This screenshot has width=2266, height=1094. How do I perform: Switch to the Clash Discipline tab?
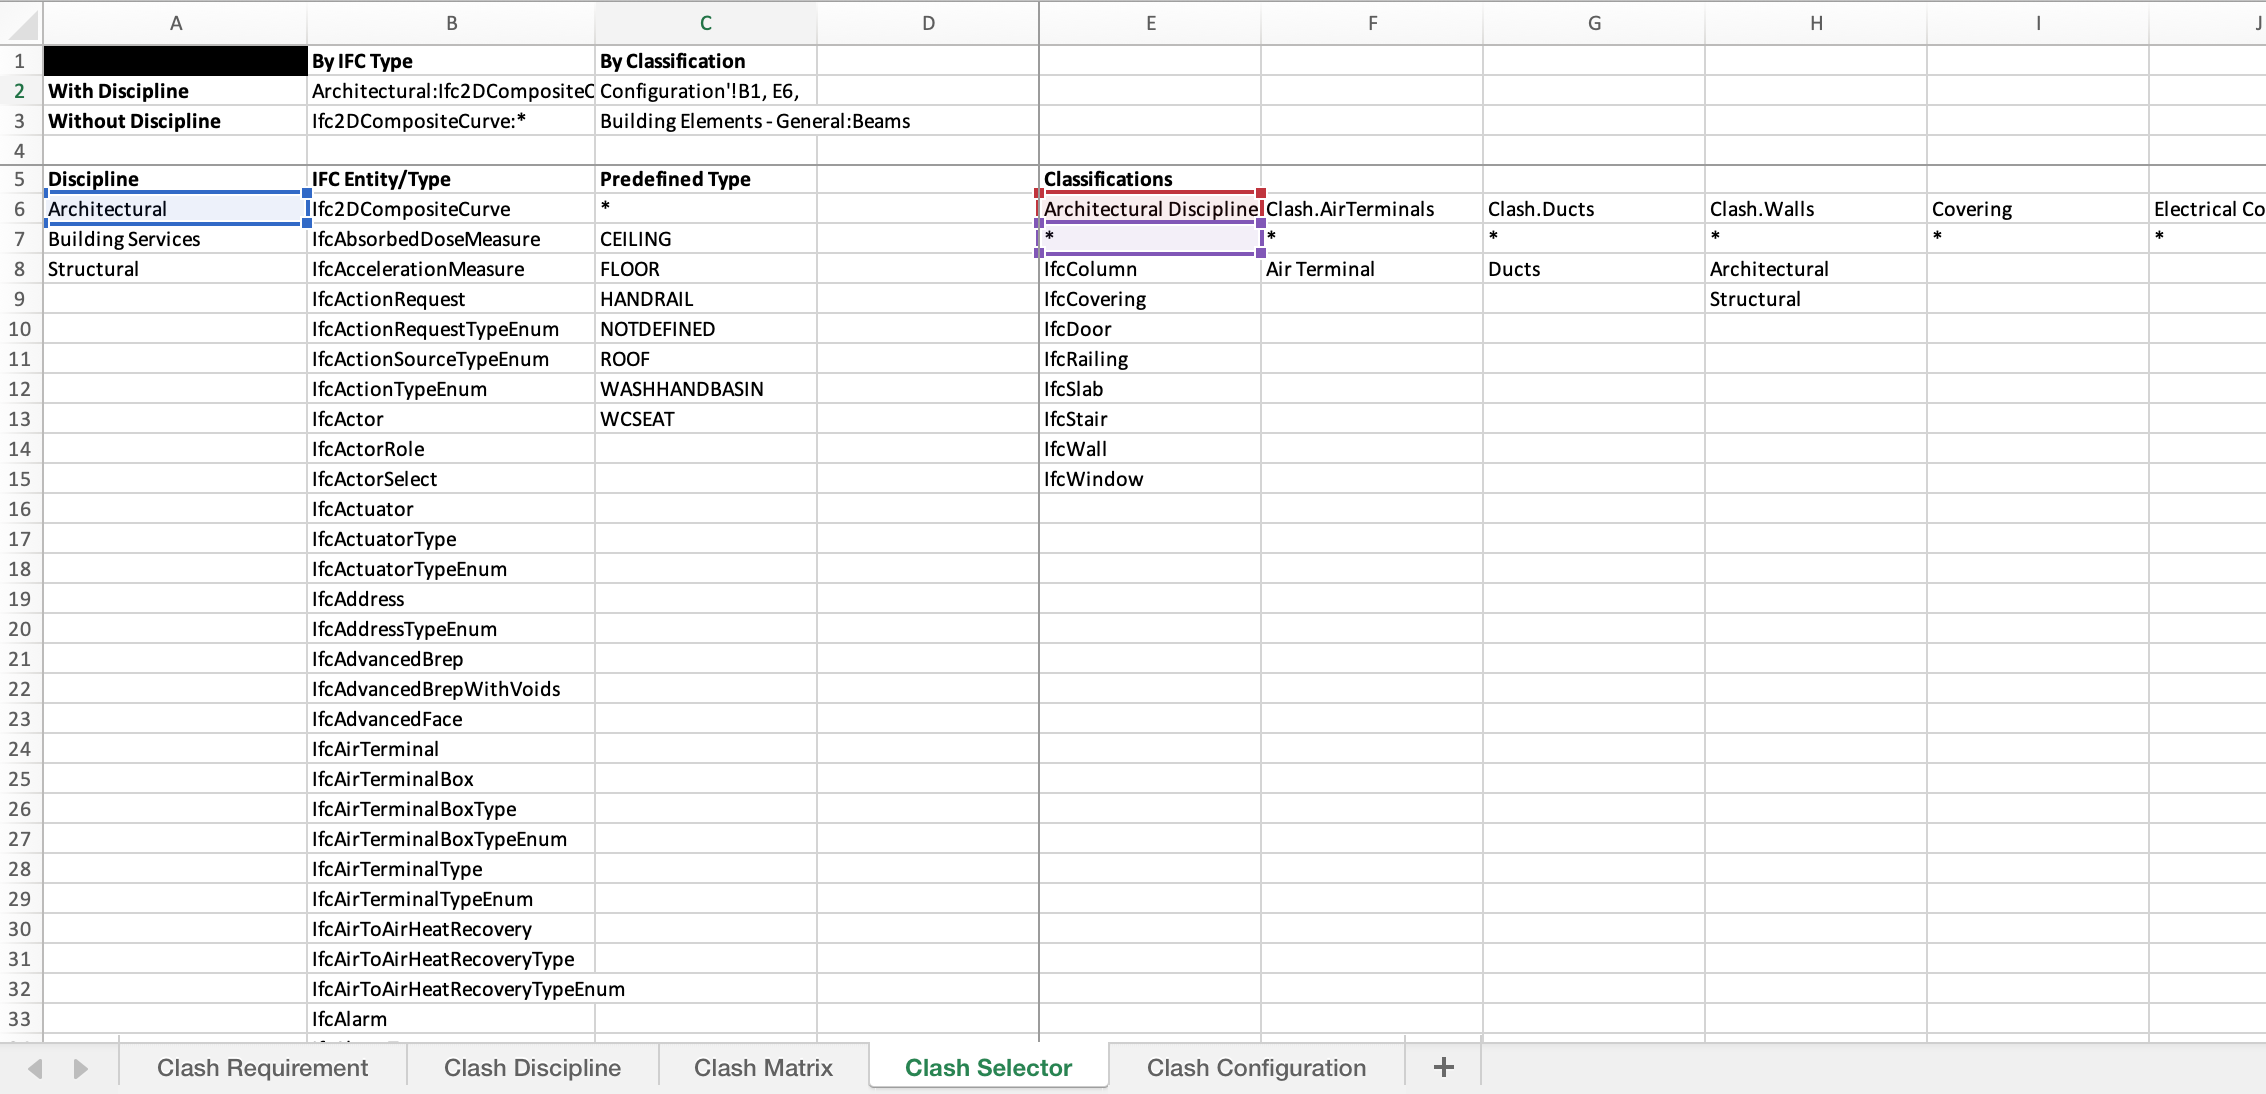532,1067
